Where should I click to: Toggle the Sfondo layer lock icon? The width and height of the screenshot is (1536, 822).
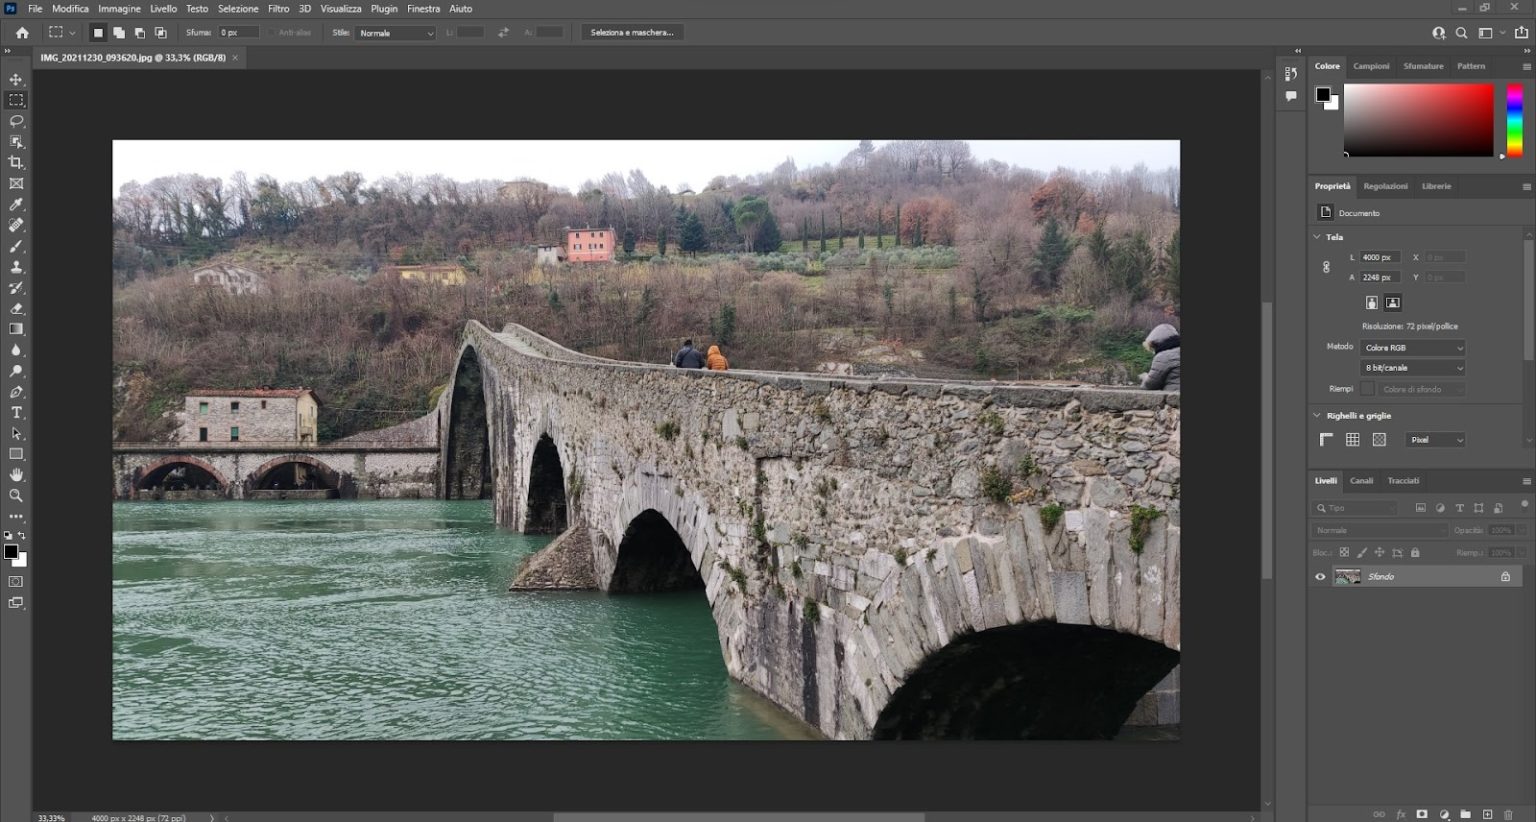[1505, 577]
